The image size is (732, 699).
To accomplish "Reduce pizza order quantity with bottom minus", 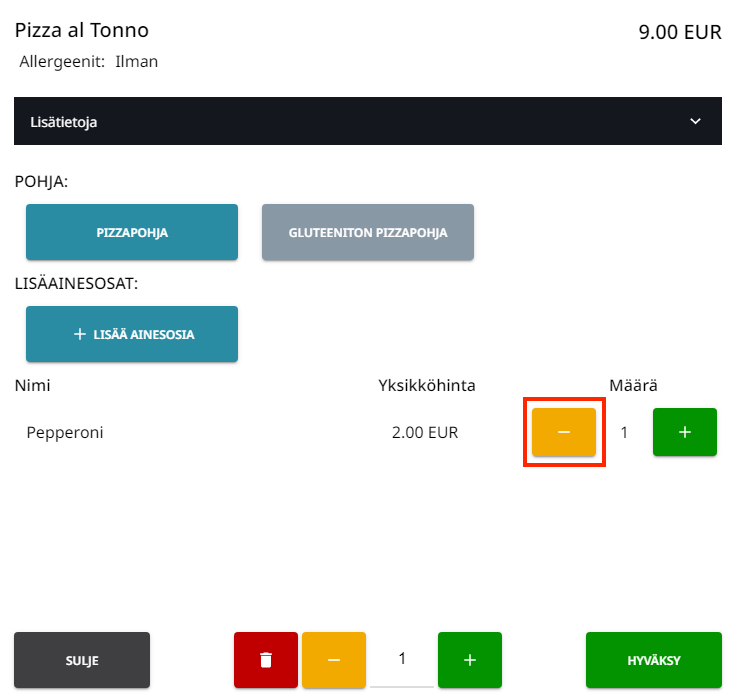I will (x=334, y=660).
